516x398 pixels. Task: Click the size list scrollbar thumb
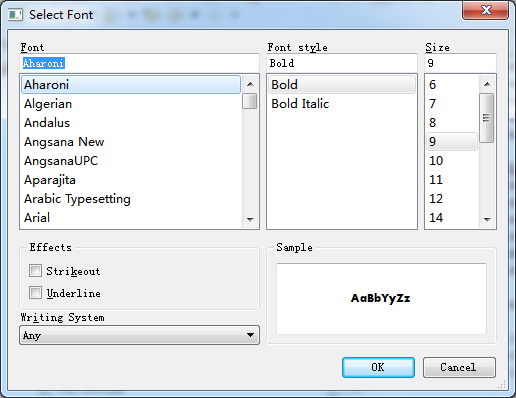487,118
